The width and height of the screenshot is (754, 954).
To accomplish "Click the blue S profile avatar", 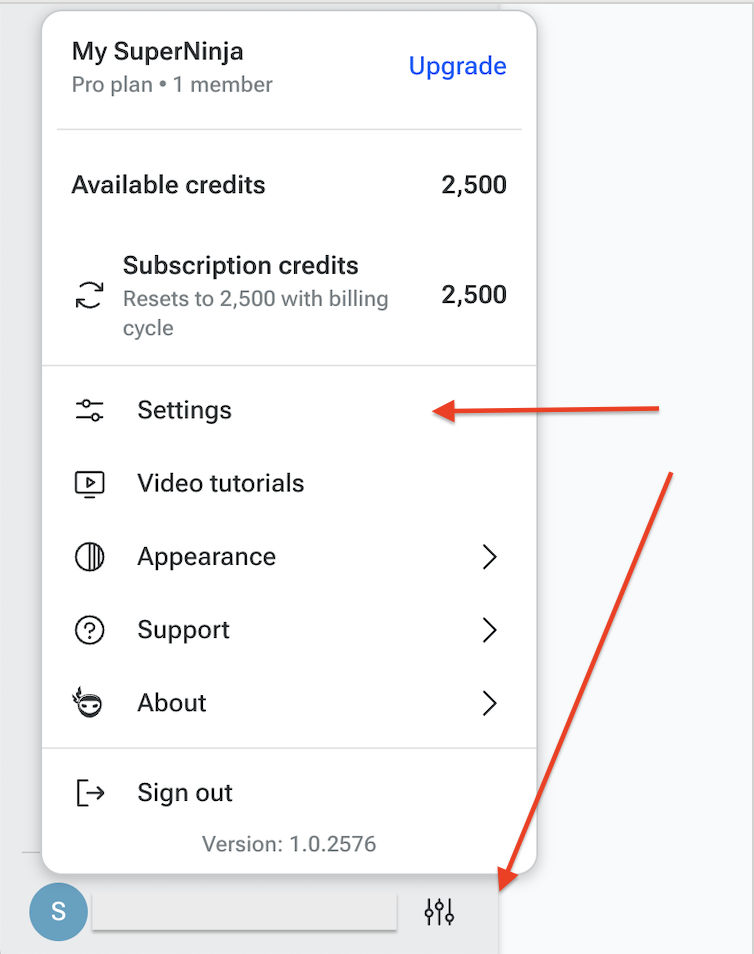I will click(x=58, y=911).
